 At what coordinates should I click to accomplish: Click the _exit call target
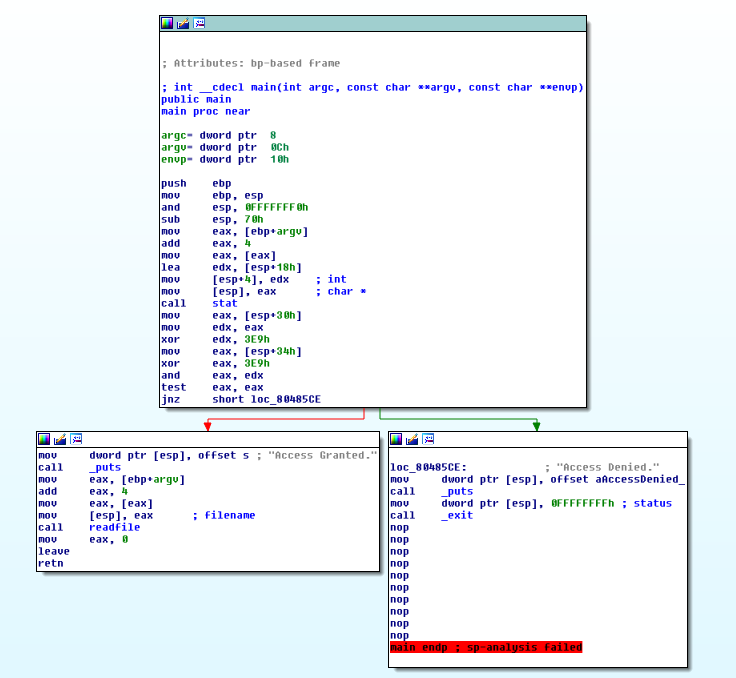(x=459, y=515)
